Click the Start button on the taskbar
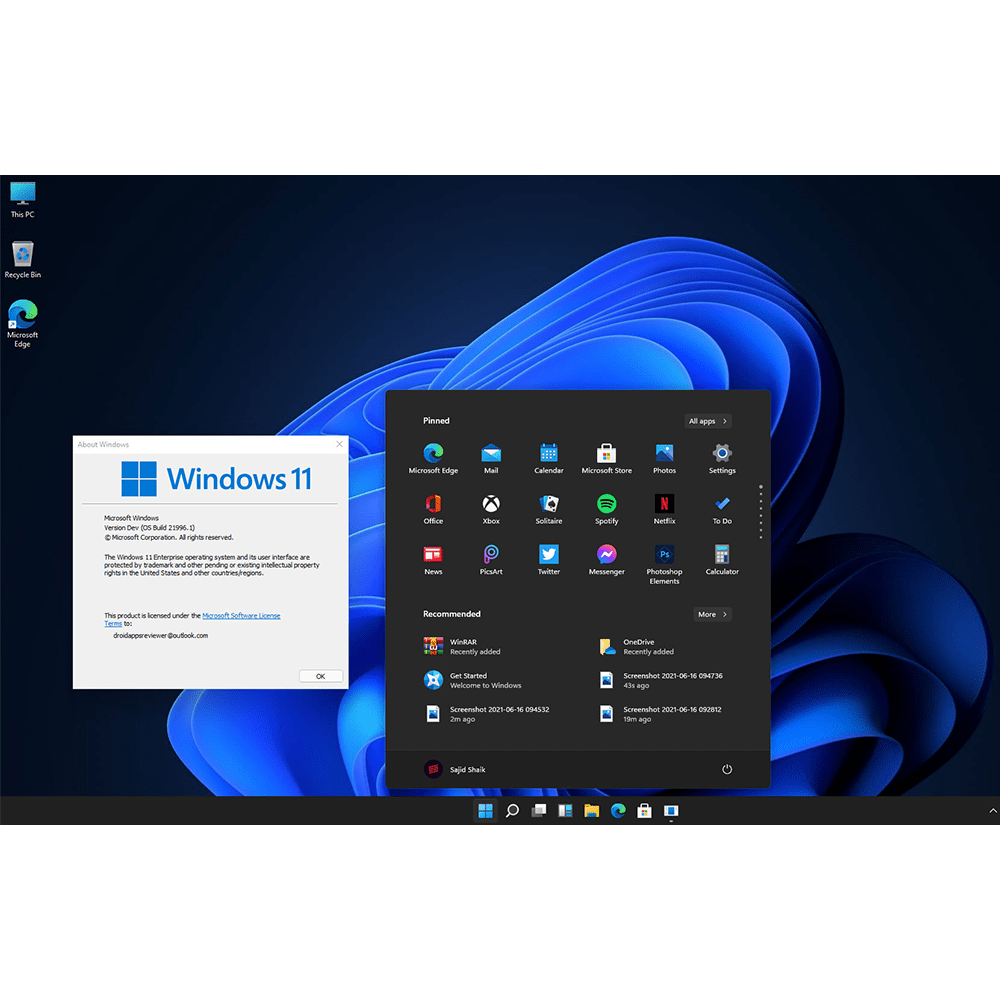This screenshot has height=1000, width=1000. (485, 811)
